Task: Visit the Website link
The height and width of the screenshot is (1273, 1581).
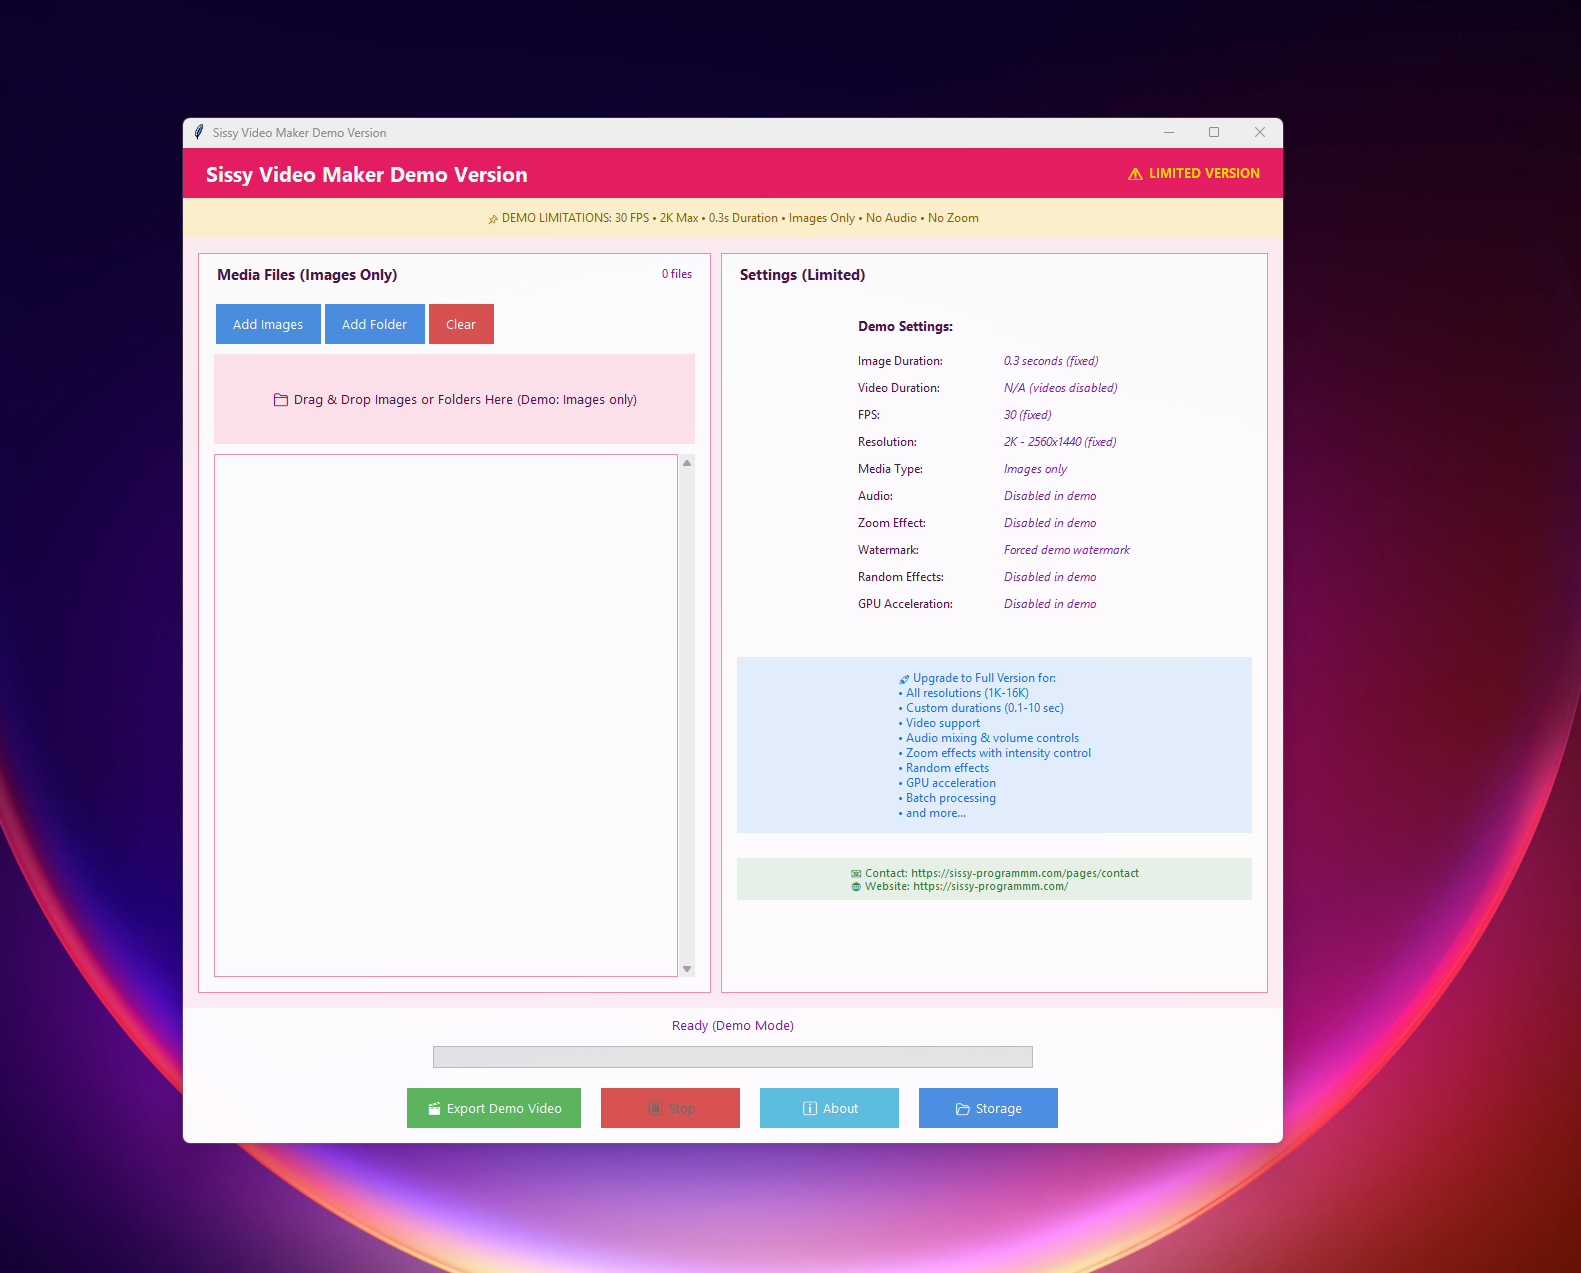Action: tap(990, 886)
